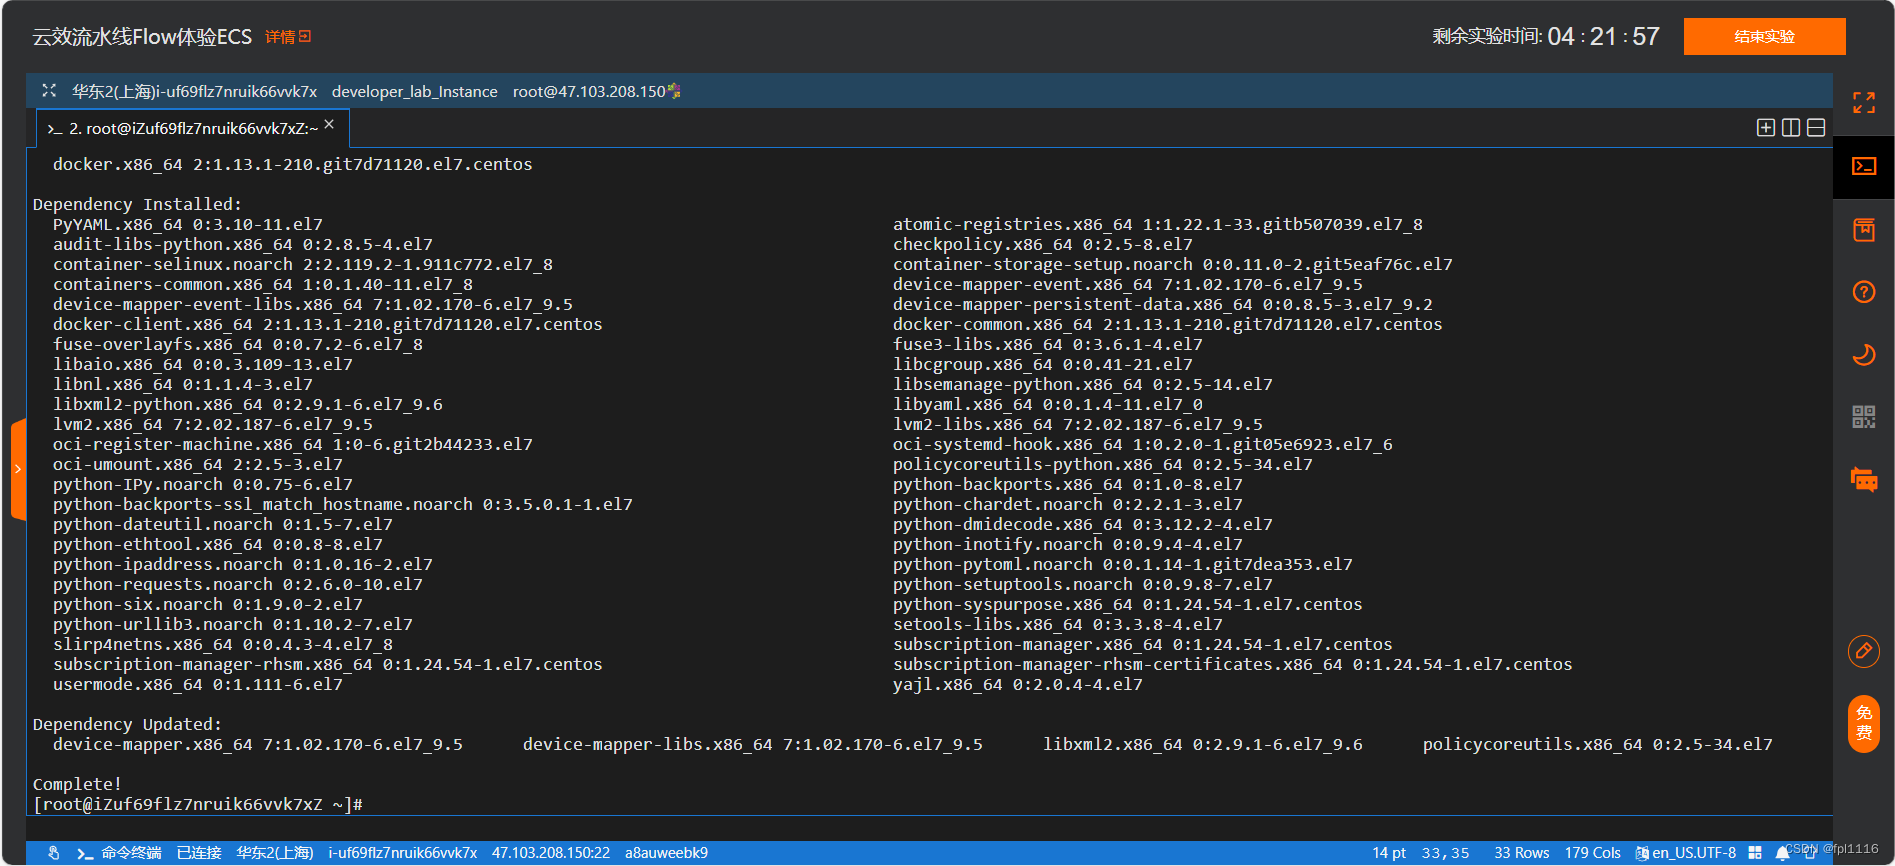1895x866 pixels.
Task: Click the remaining time 04:21:57 display
Action: click(1603, 37)
